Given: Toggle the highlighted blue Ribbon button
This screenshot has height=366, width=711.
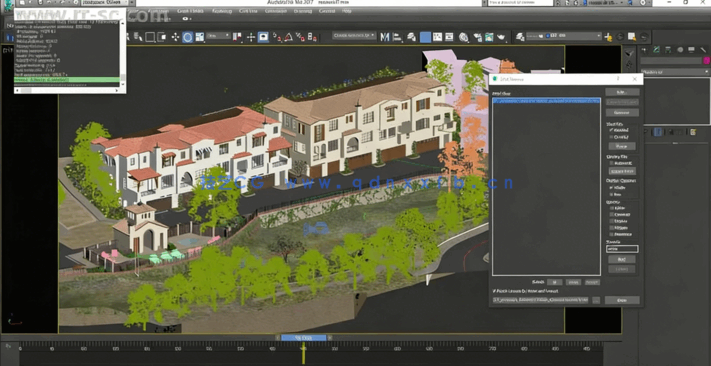Looking at the screenshot, I should [x=425, y=37].
